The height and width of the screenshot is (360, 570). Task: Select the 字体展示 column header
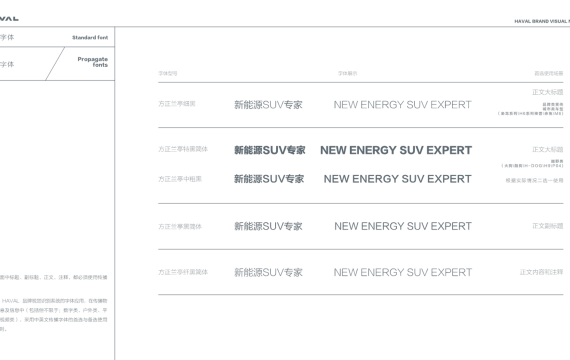pos(348,73)
